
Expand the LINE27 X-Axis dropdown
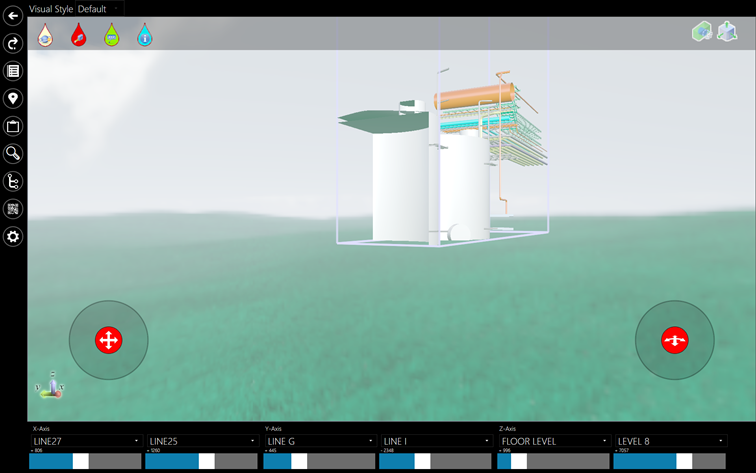click(86, 441)
